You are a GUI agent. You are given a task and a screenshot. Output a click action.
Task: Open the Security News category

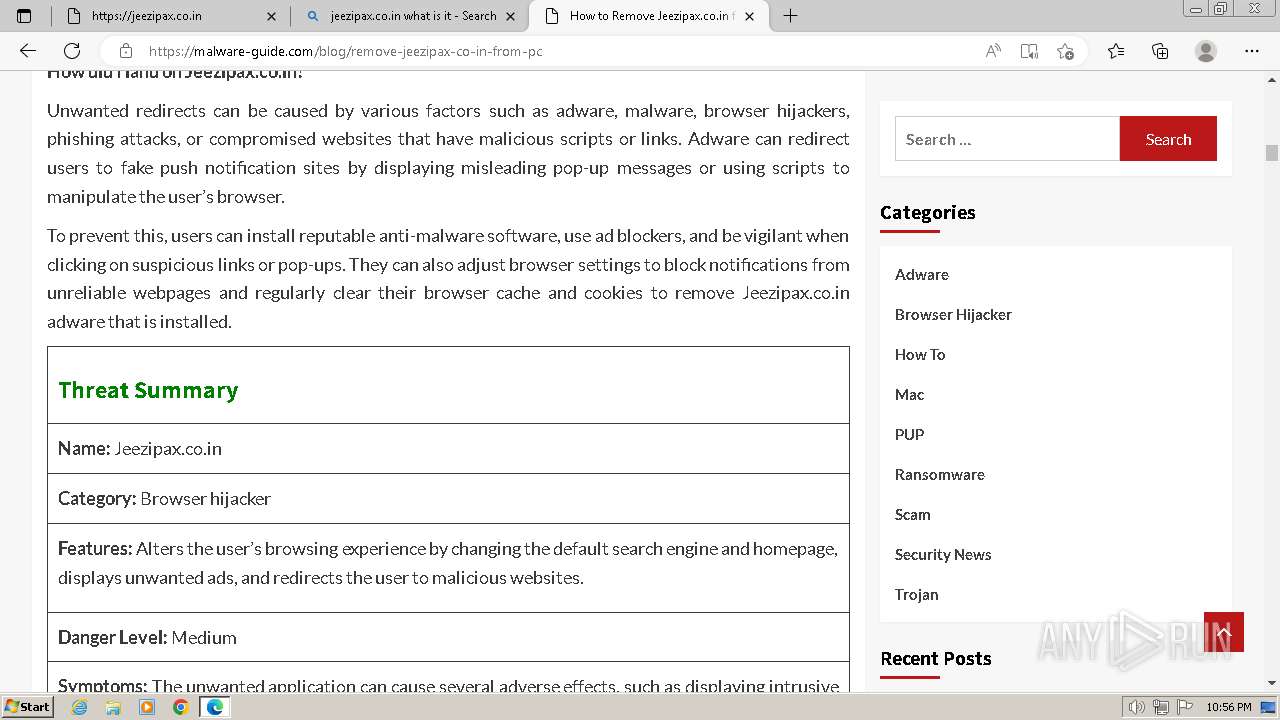click(x=943, y=554)
